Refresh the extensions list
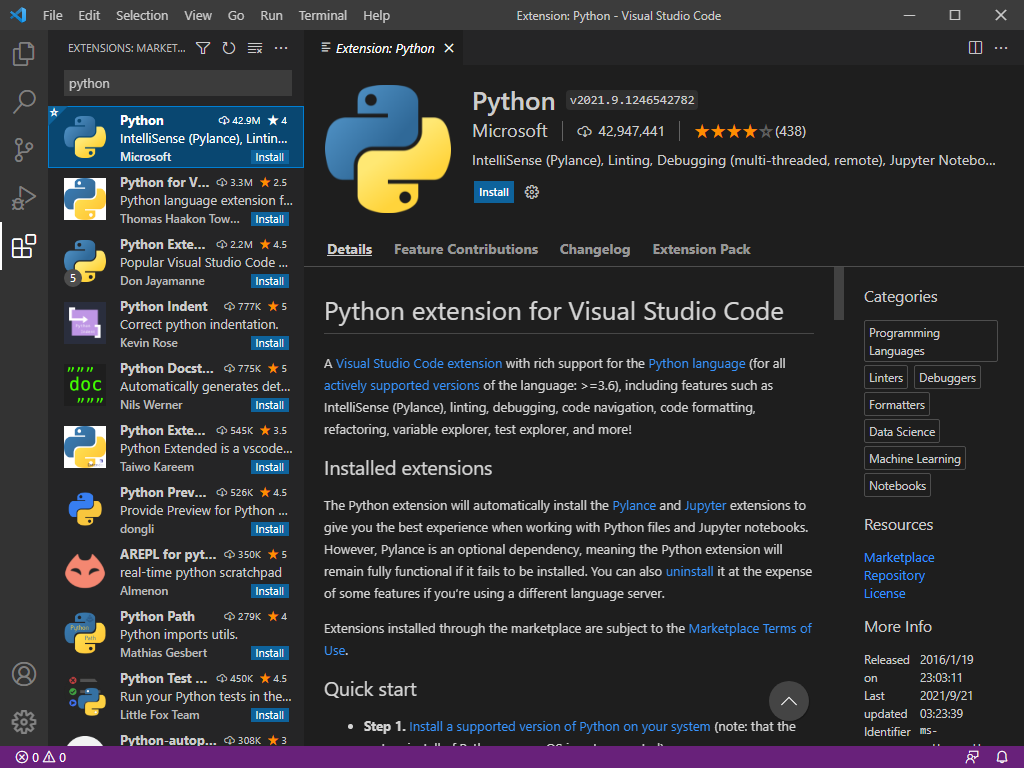This screenshot has height=768, width=1024. click(229, 48)
